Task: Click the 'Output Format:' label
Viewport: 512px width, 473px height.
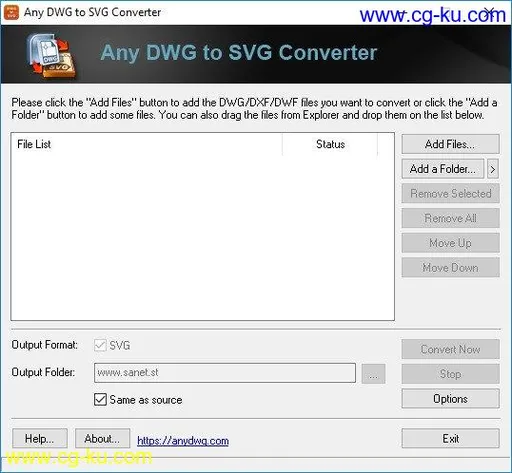Action: click(45, 345)
